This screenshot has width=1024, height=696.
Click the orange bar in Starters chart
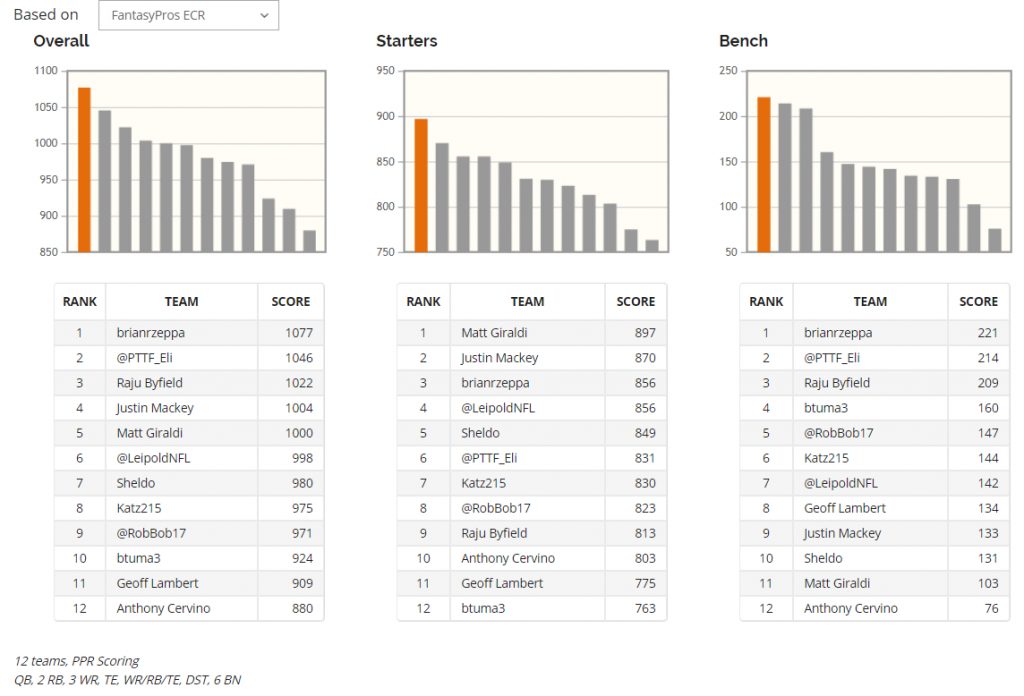coord(421,186)
